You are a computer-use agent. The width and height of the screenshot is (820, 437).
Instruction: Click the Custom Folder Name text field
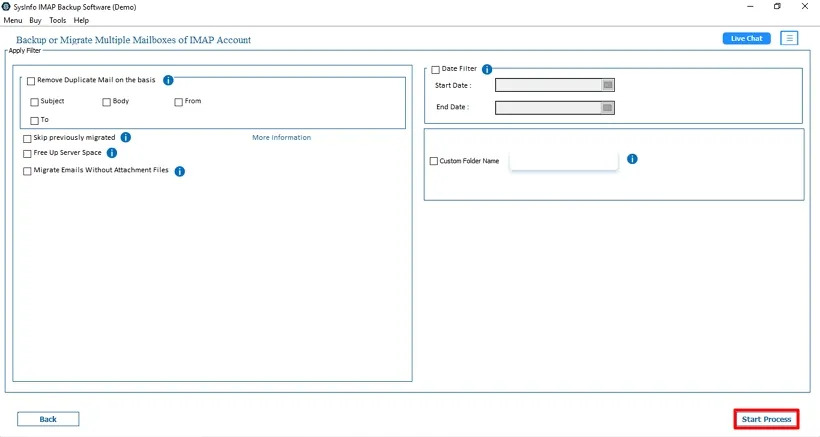pyautogui.click(x=564, y=161)
